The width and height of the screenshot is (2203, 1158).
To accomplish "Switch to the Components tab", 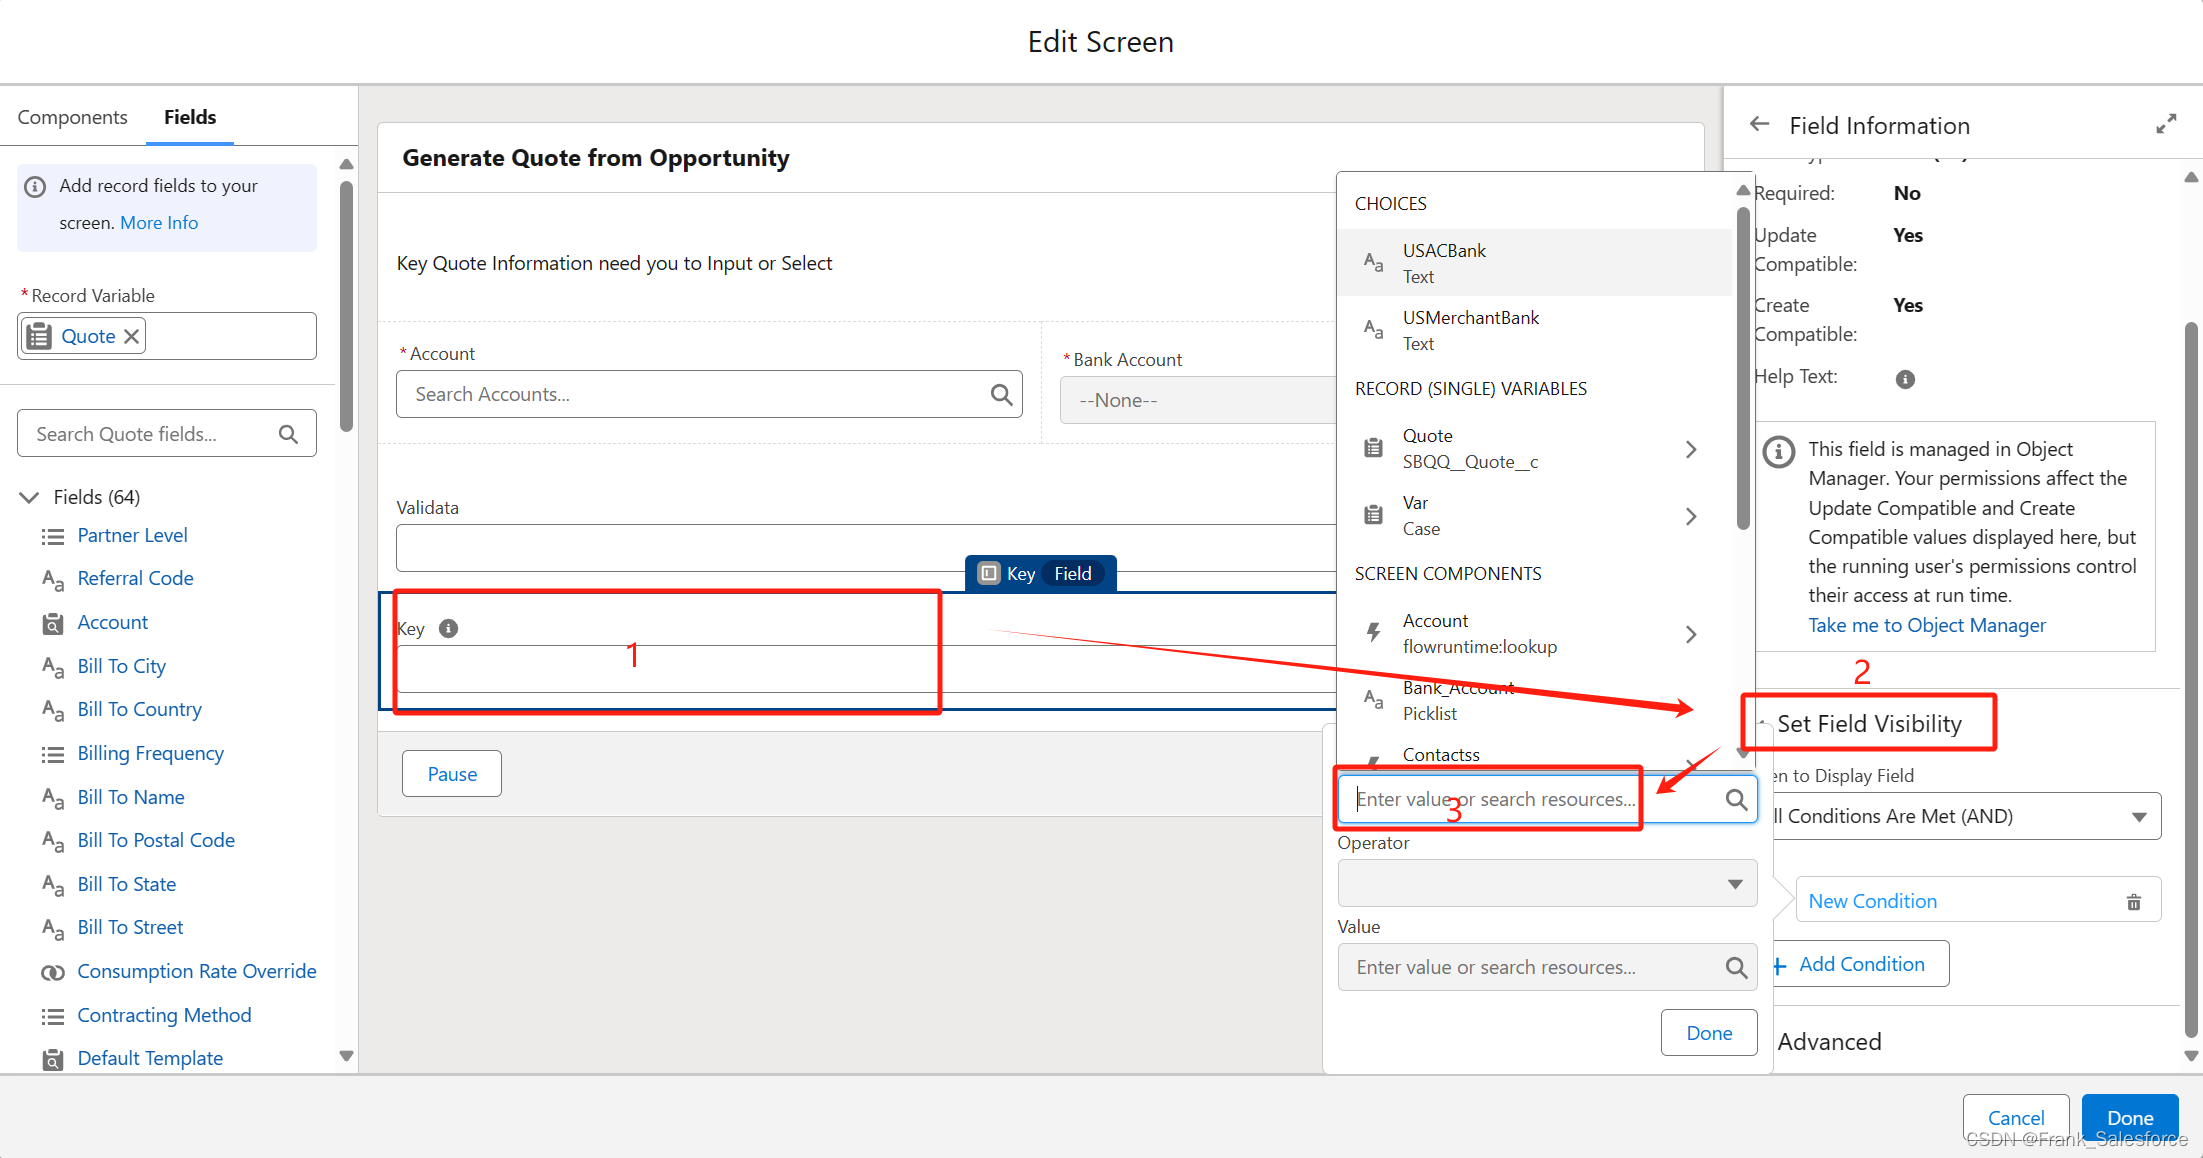I will [72, 117].
